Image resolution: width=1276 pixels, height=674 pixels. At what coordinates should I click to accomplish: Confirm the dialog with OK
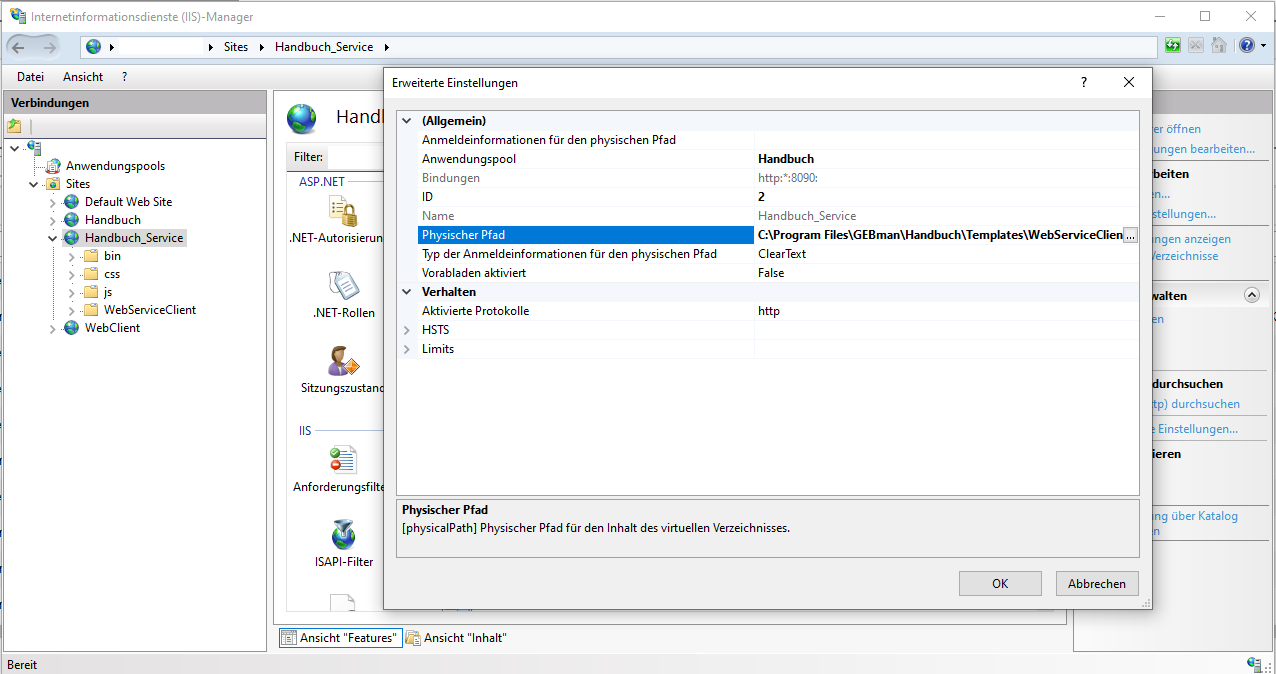tap(1000, 584)
